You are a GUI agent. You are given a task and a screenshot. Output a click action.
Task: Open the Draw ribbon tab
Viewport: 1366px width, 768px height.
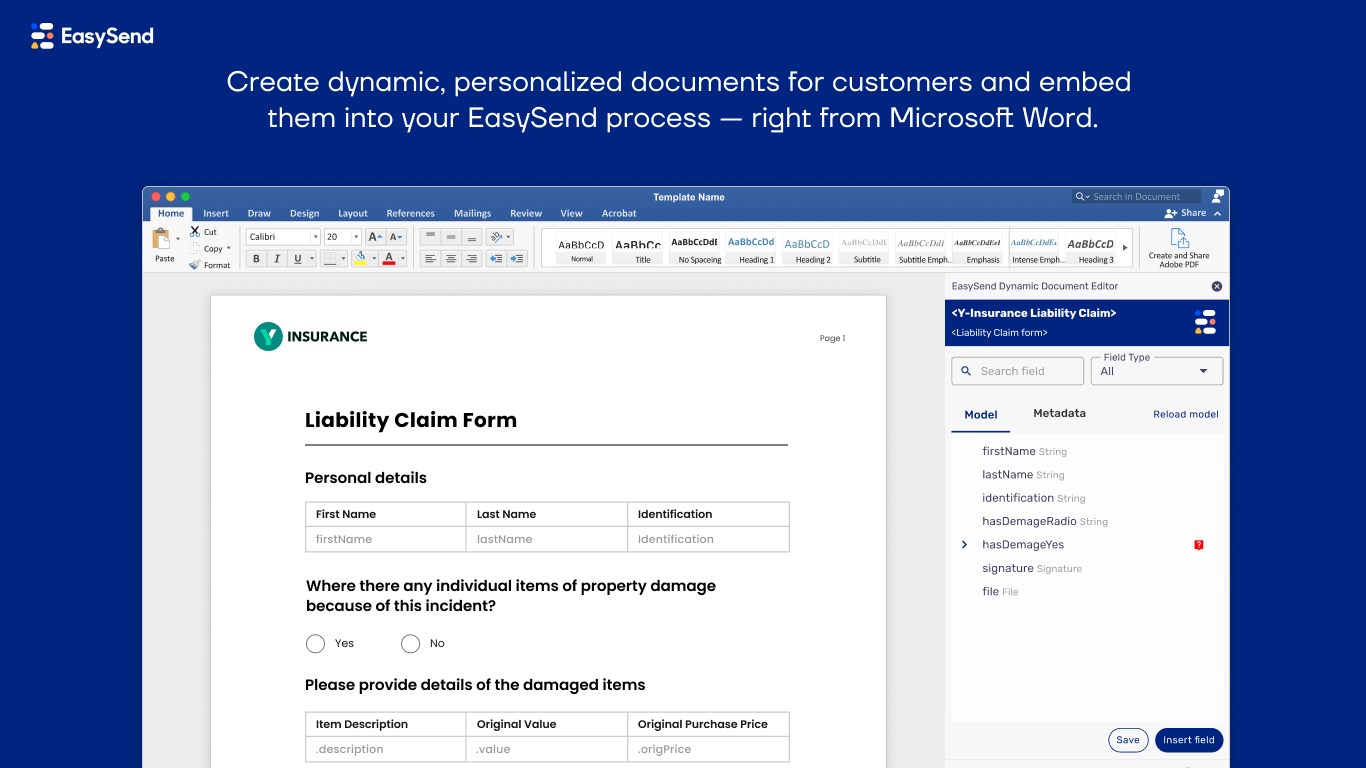point(259,213)
